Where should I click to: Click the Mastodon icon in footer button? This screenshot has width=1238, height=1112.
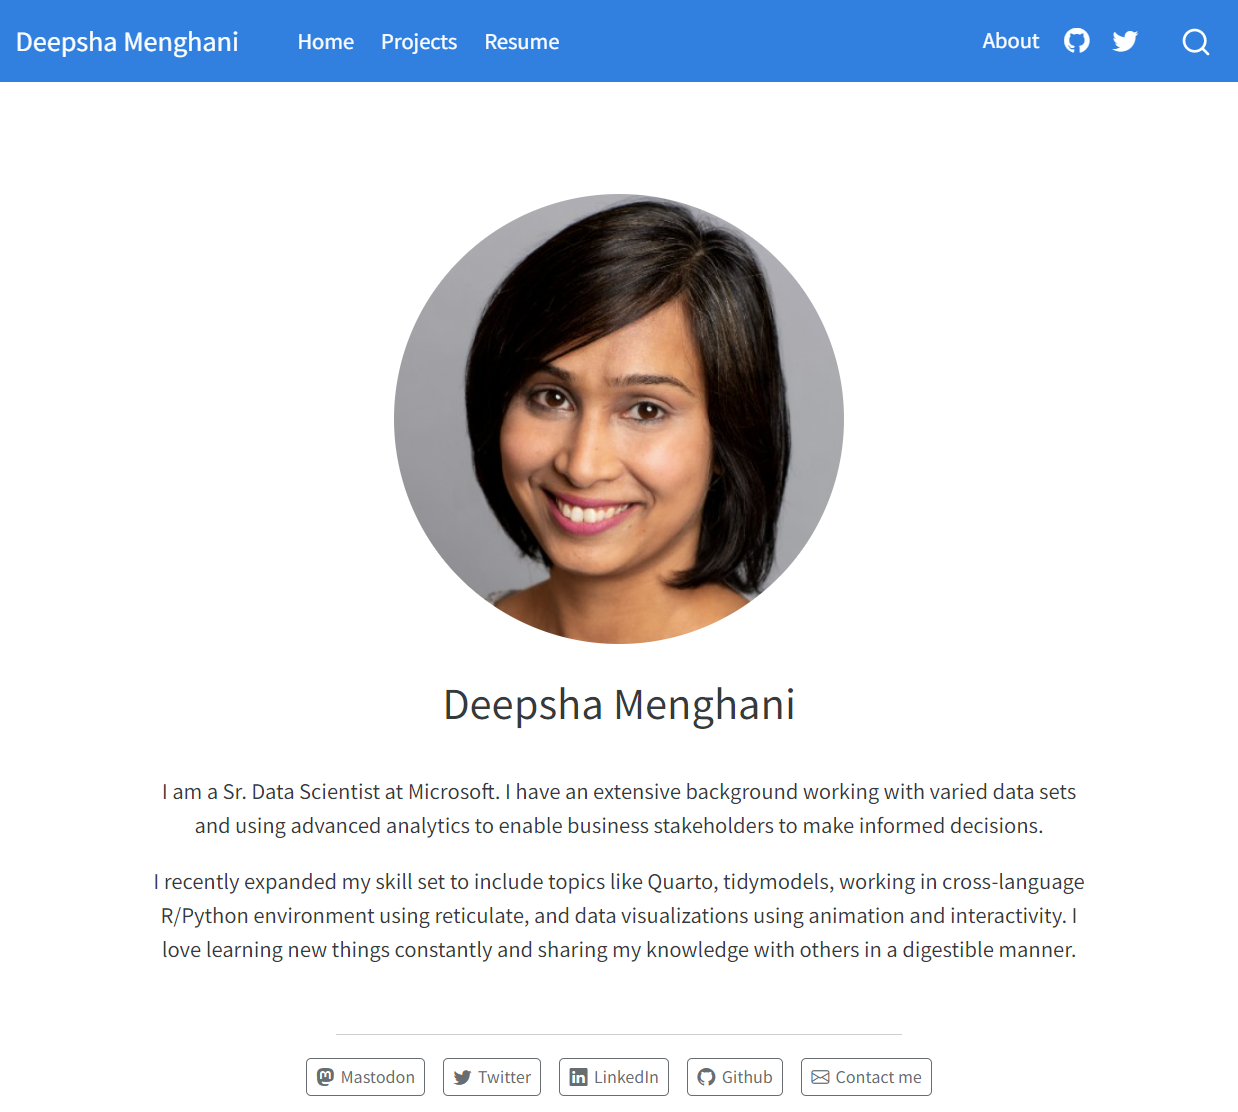click(x=325, y=1077)
